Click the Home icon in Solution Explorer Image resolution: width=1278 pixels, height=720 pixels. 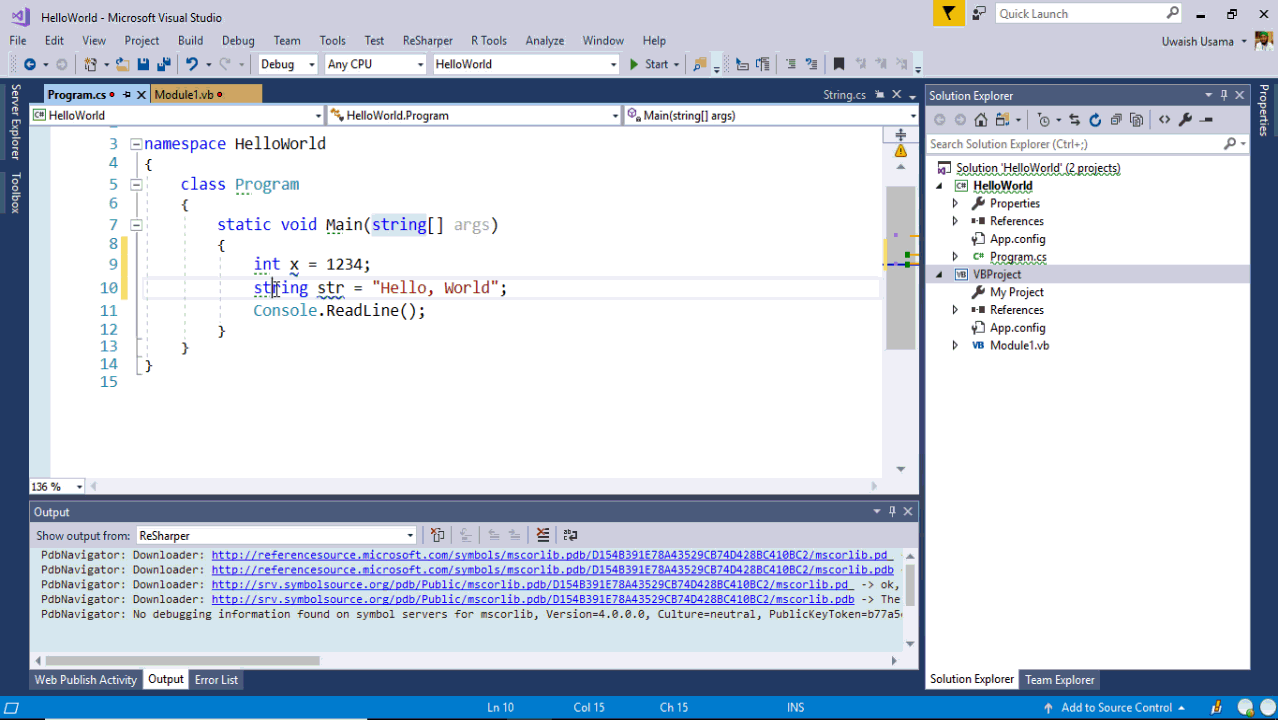[981, 119]
